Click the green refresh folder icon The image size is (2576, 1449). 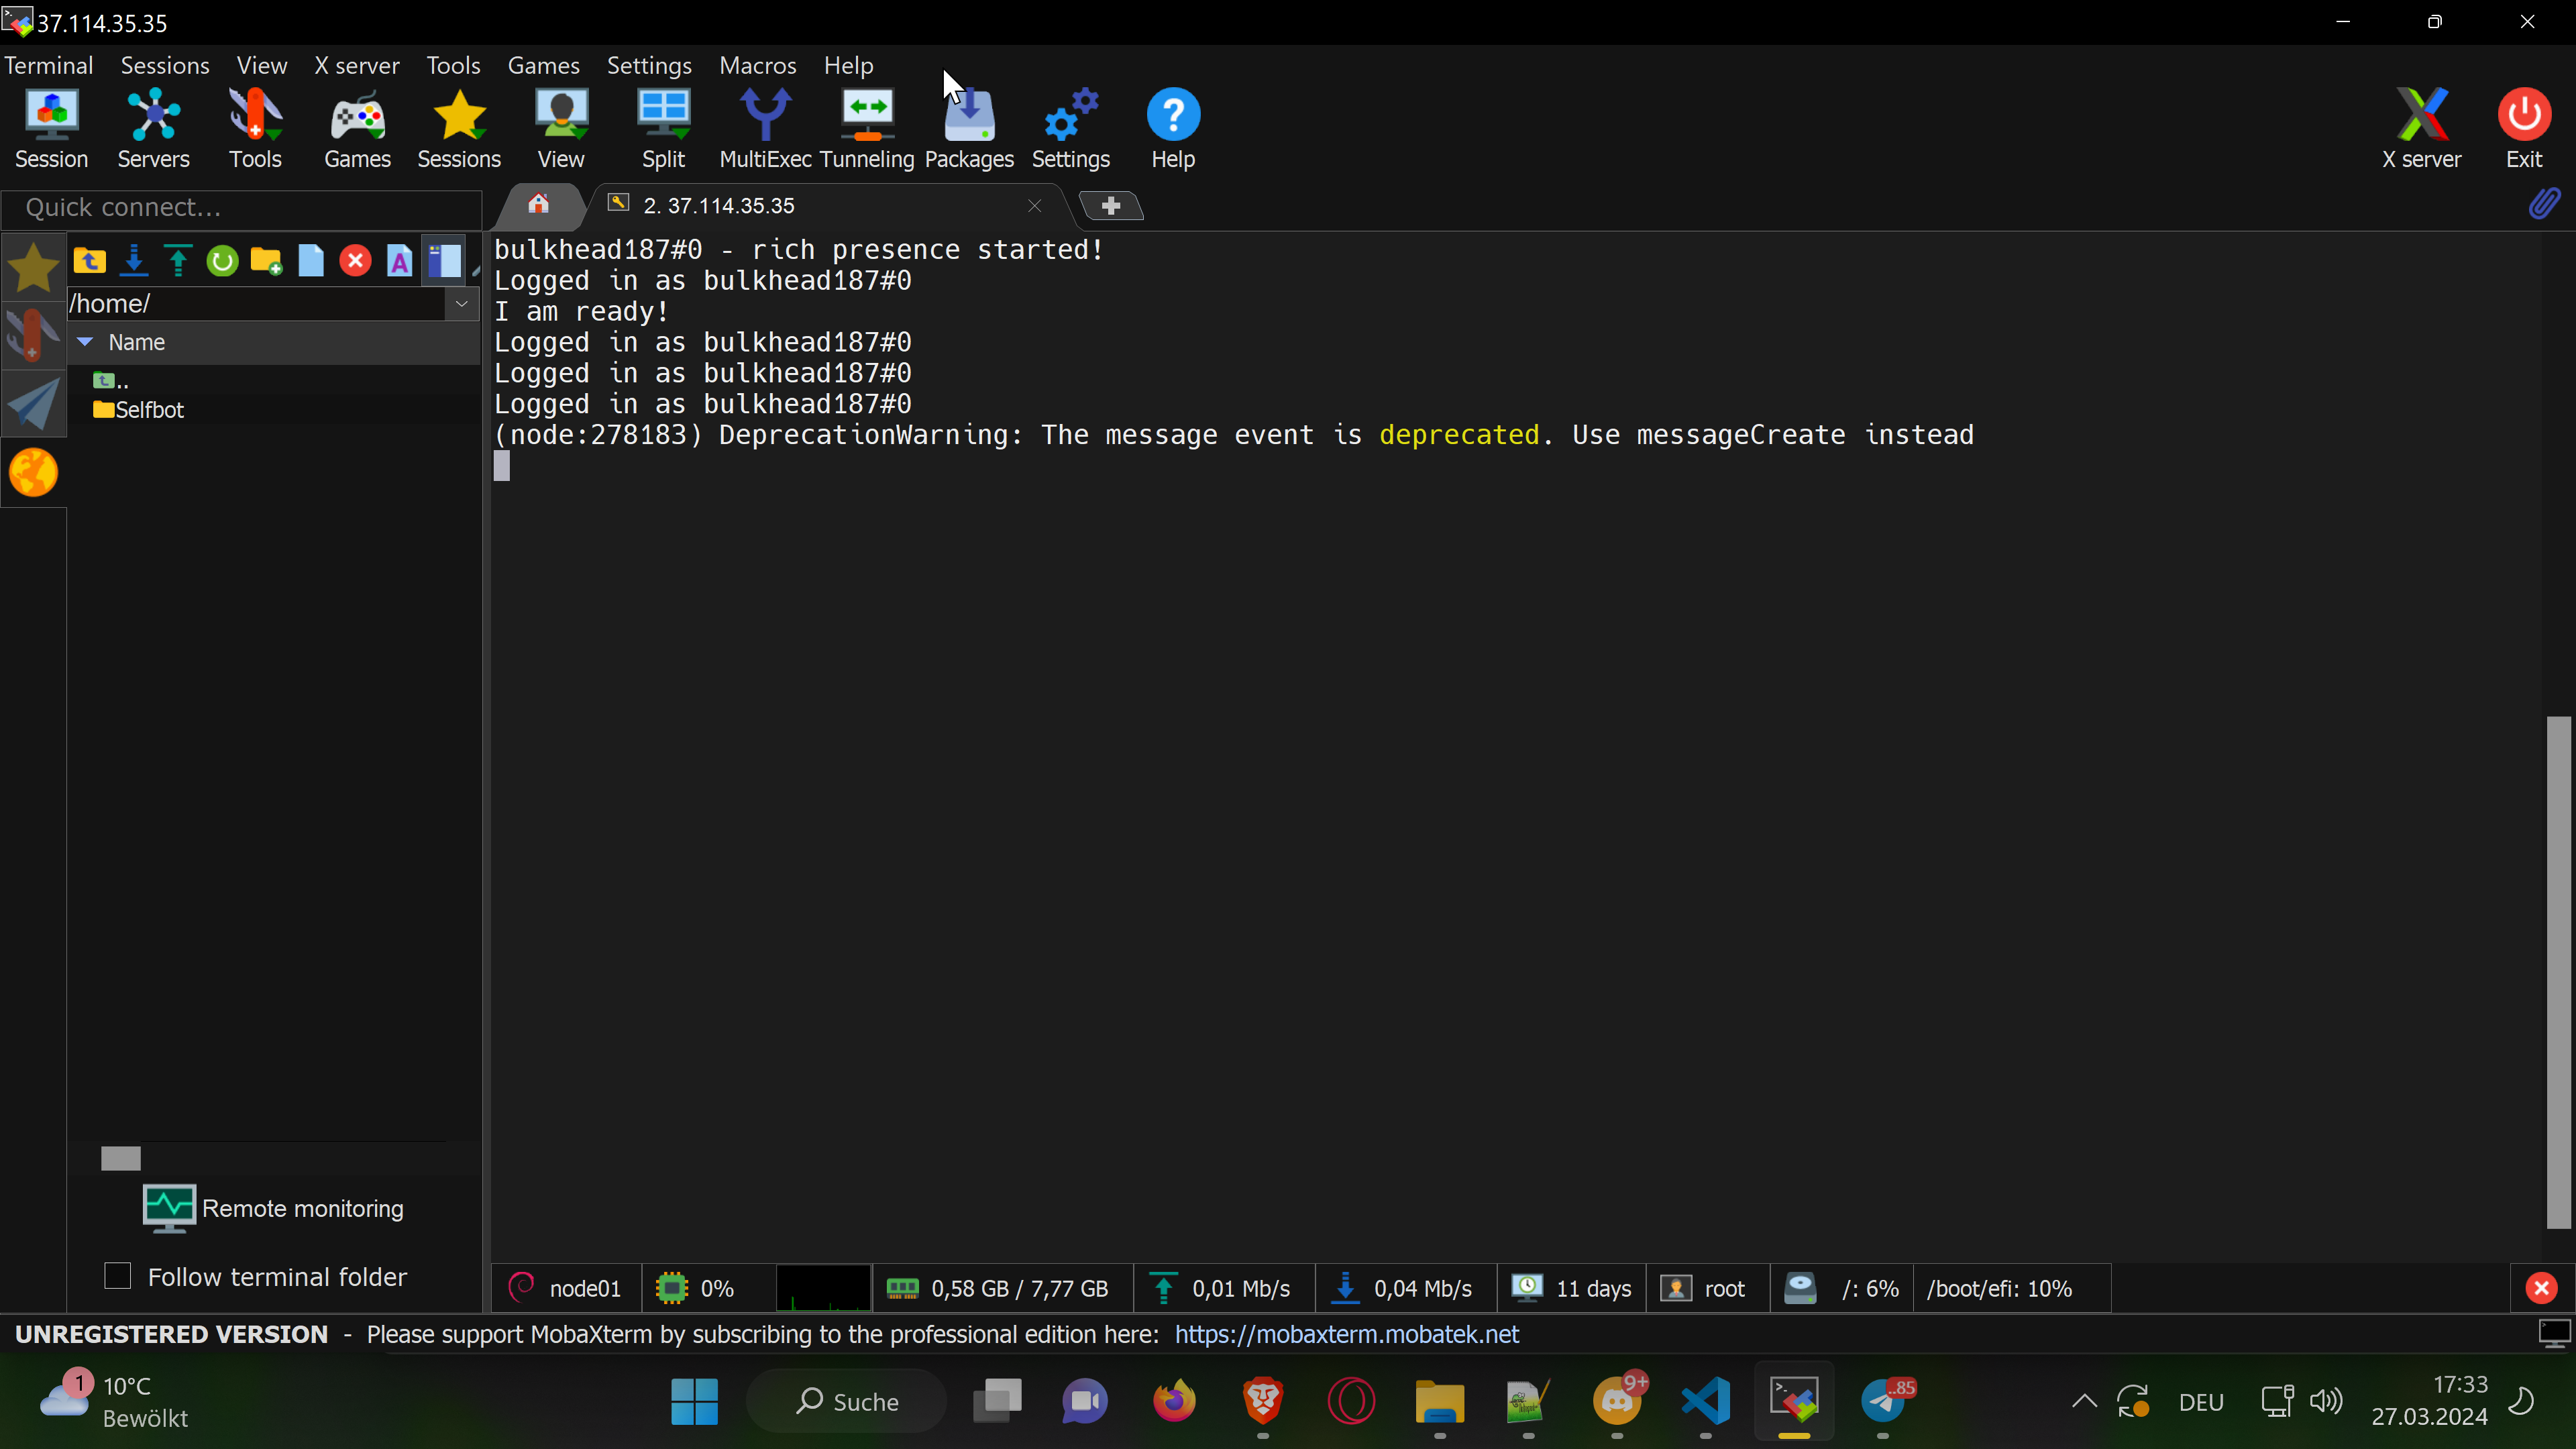click(222, 262)
